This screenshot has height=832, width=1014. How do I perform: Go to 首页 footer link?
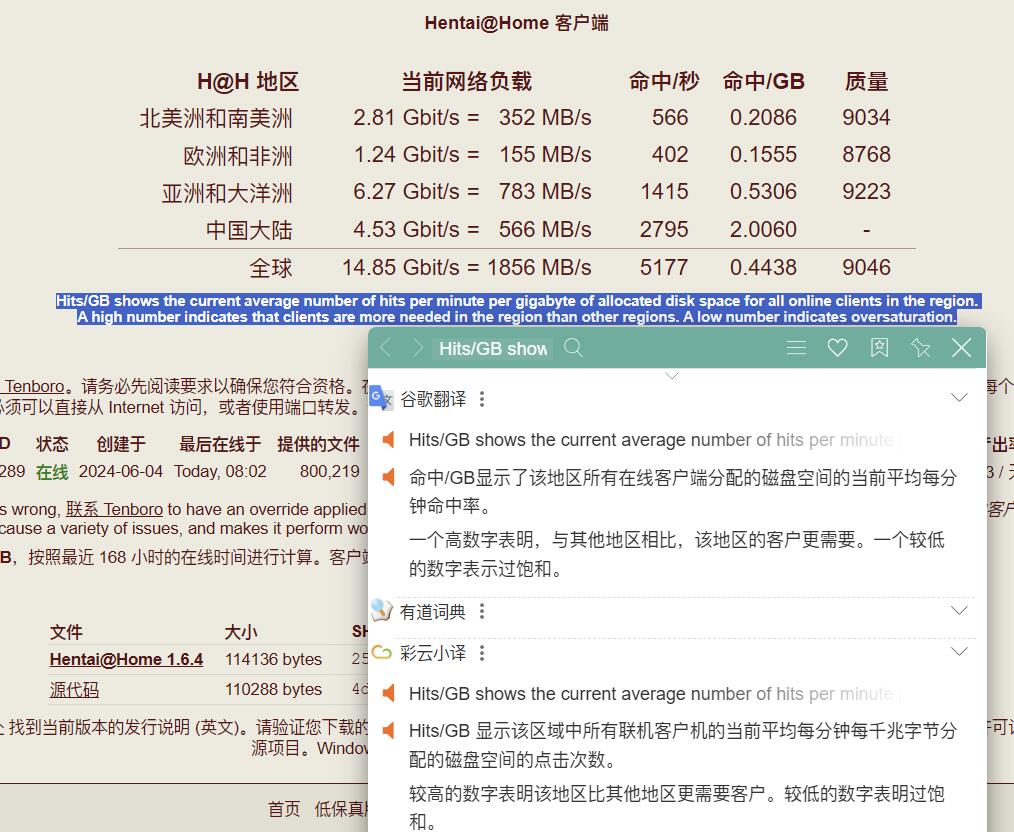284,809
